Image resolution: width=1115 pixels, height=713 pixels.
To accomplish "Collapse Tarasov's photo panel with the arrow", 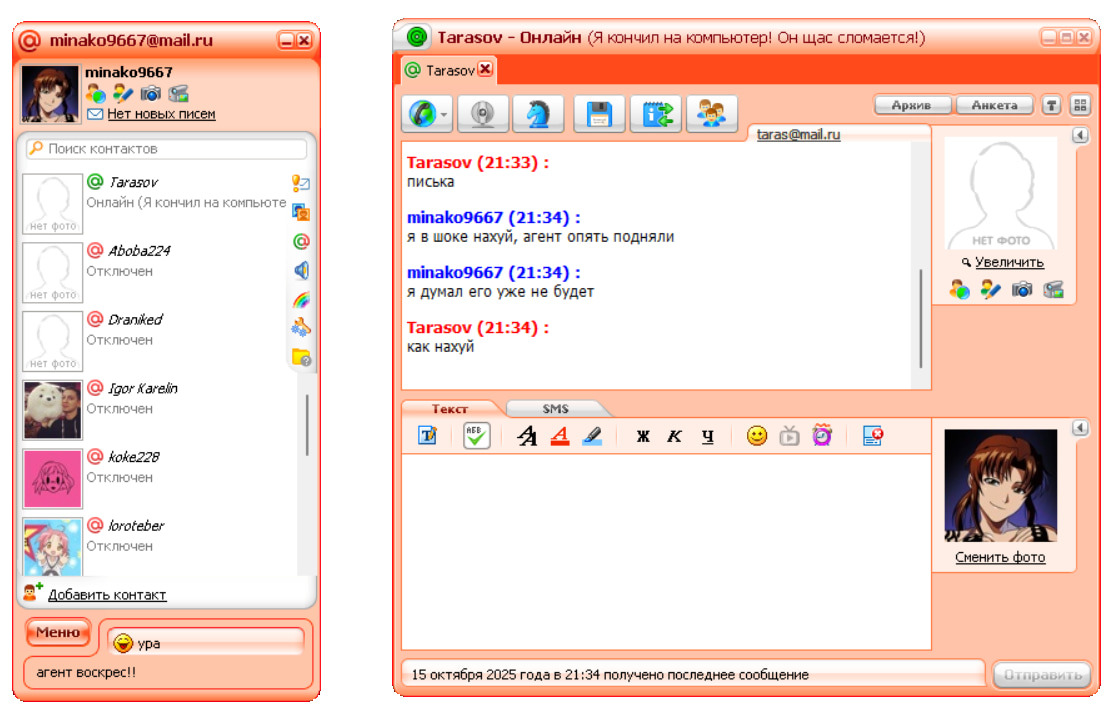I will pos(1080,136).
